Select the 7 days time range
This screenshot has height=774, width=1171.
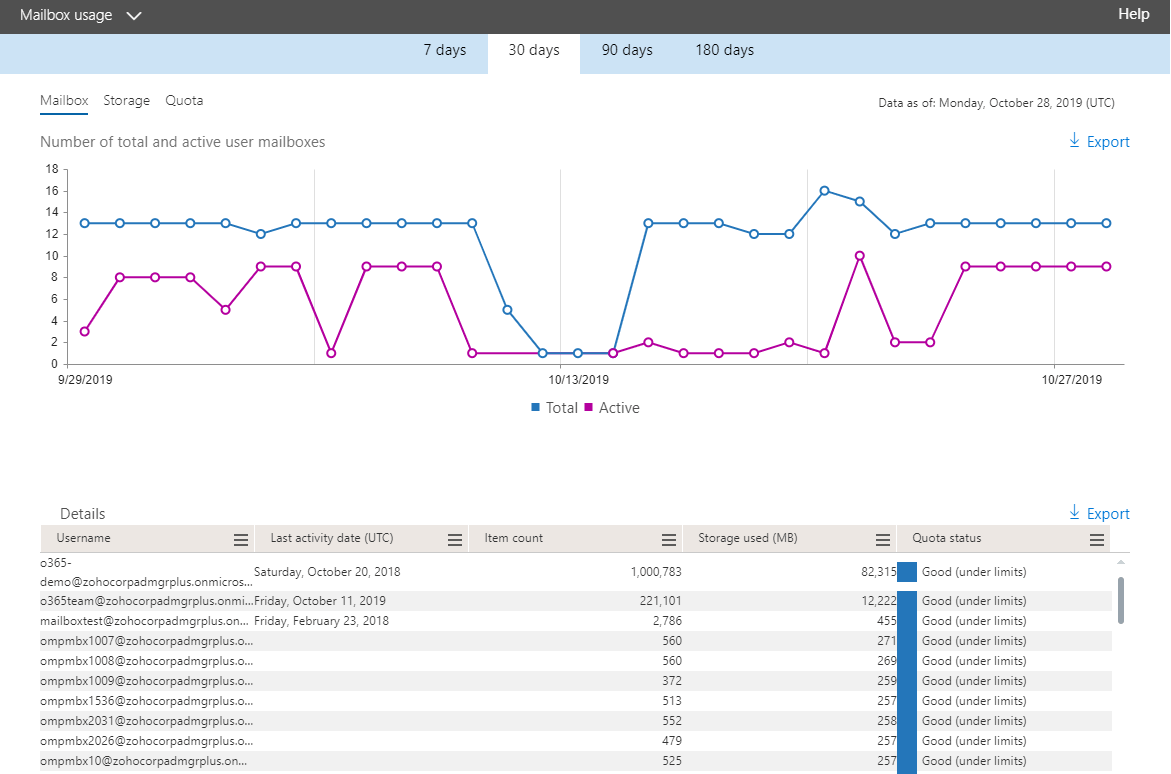pos(444,50)
